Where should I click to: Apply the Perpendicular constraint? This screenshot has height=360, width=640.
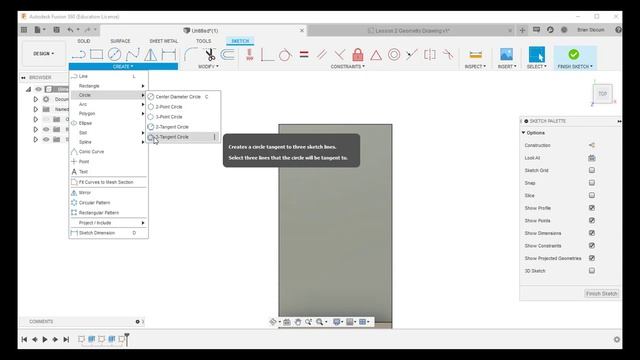tap(340, 54)
